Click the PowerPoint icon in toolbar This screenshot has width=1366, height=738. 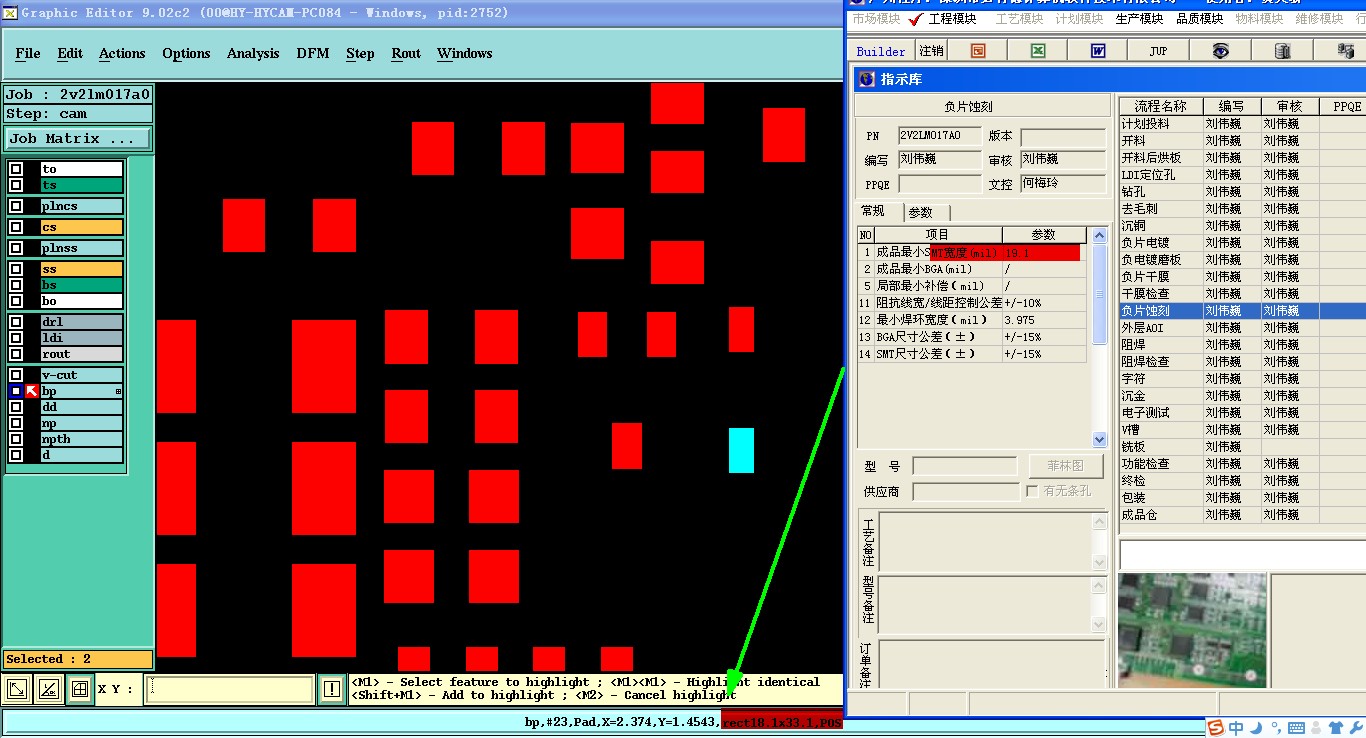(978, 51)
